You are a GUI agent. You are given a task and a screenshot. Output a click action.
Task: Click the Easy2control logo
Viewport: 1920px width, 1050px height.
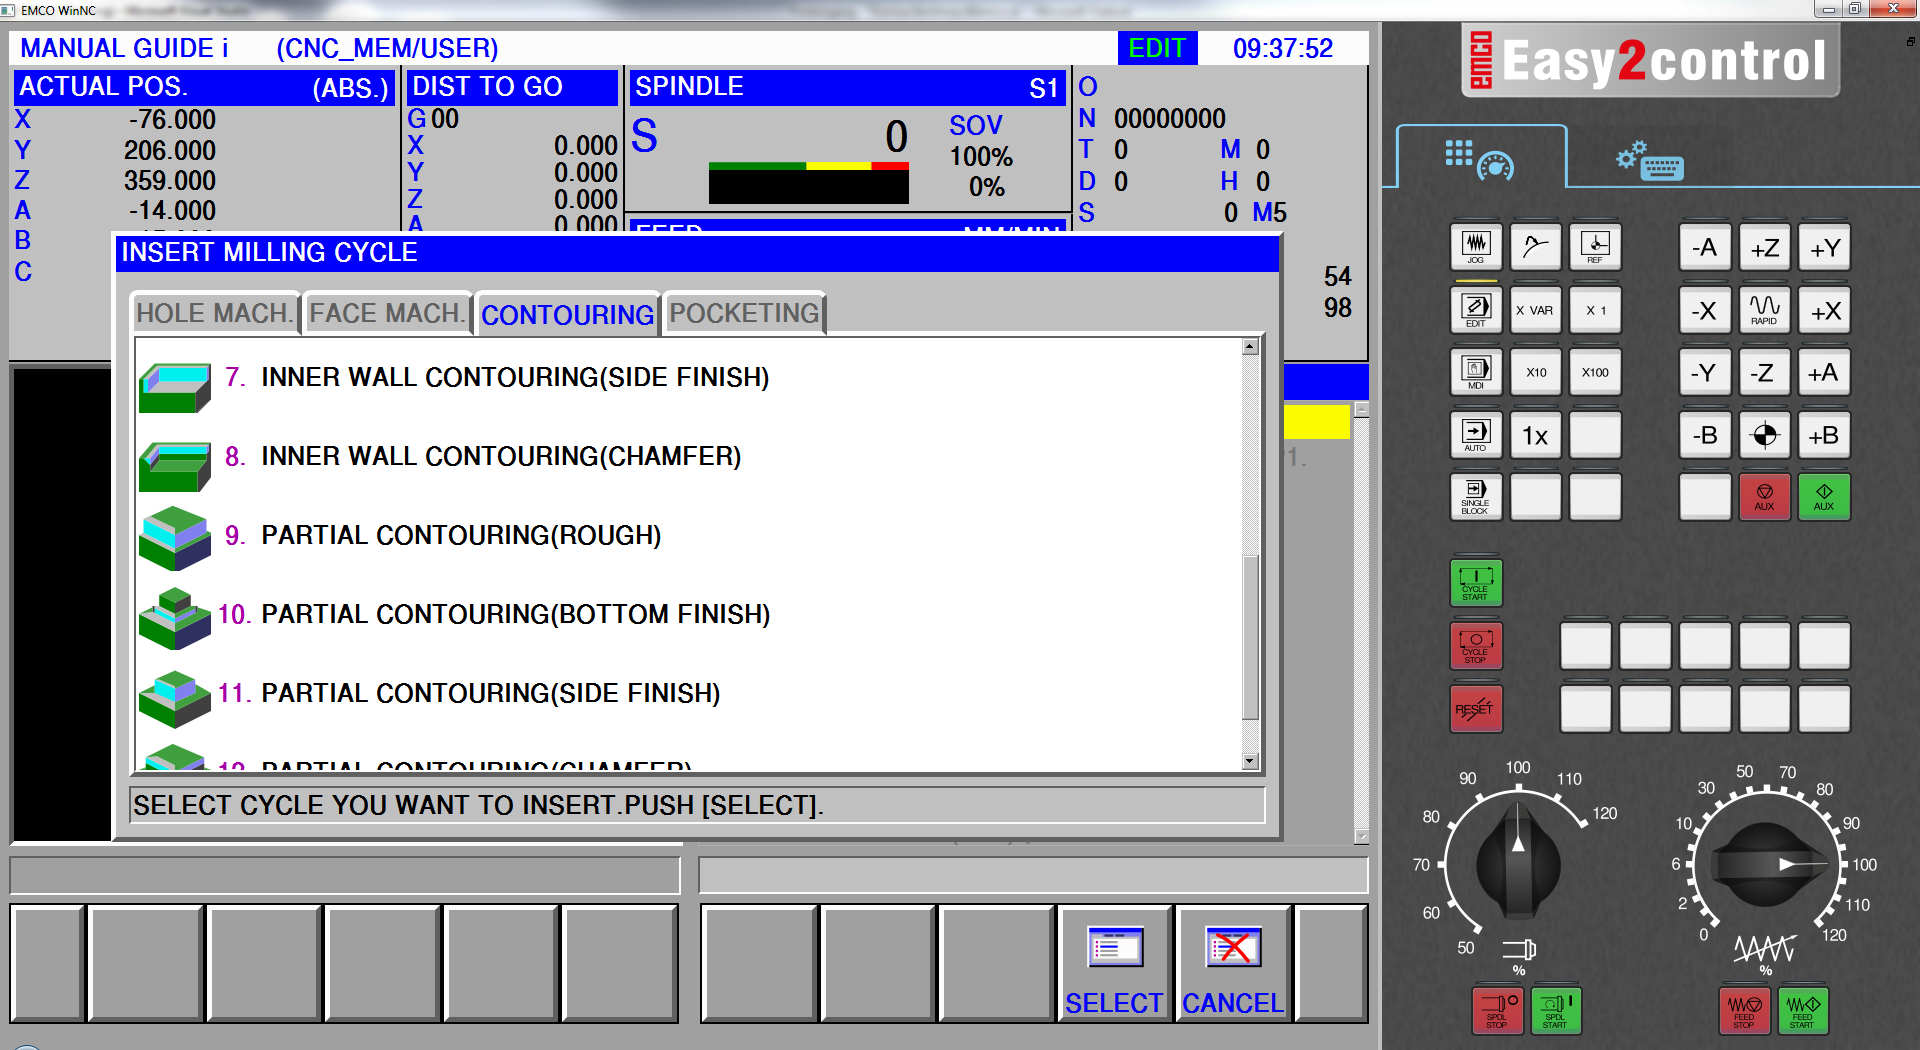pyautogui.click(x=1650, y=60)
